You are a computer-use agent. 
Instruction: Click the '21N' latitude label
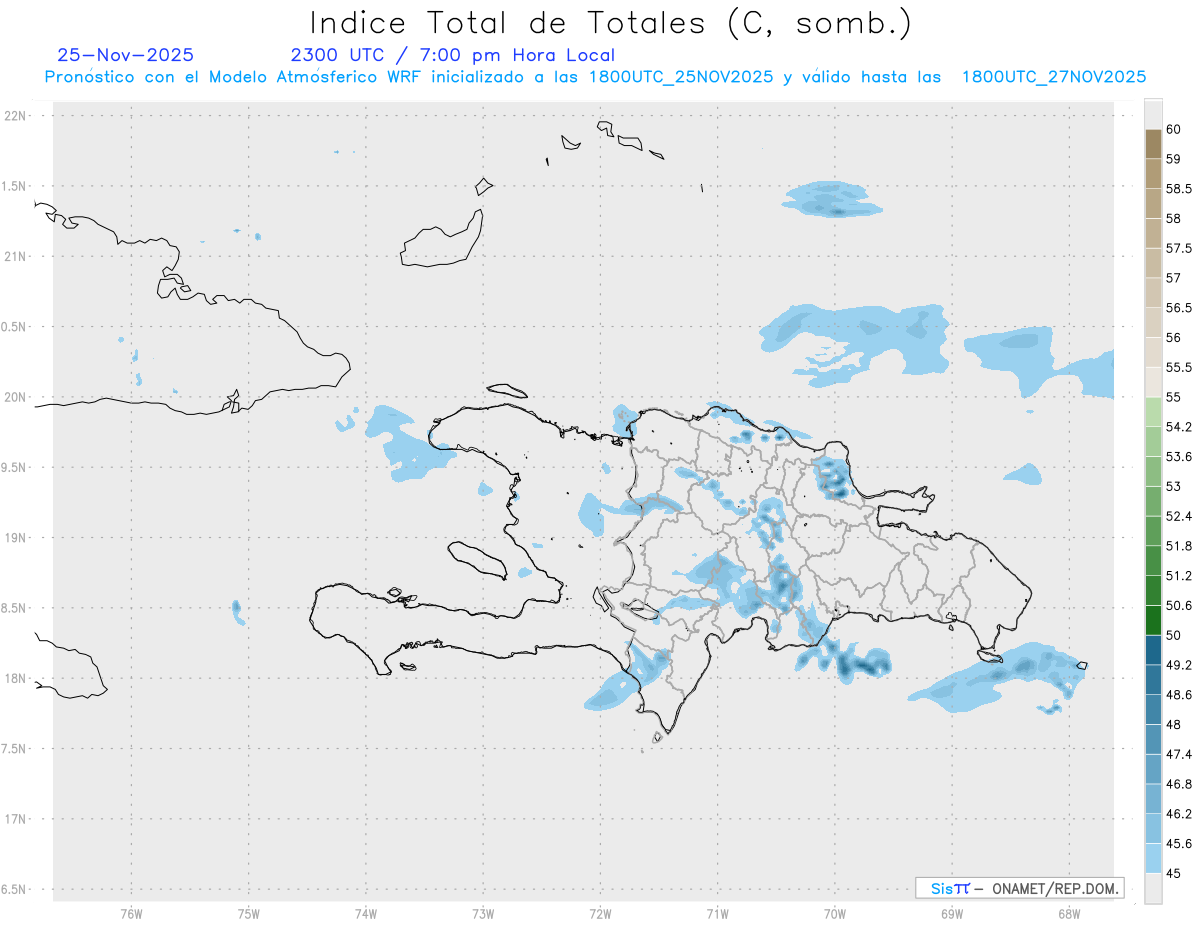[x=16, y=256]
